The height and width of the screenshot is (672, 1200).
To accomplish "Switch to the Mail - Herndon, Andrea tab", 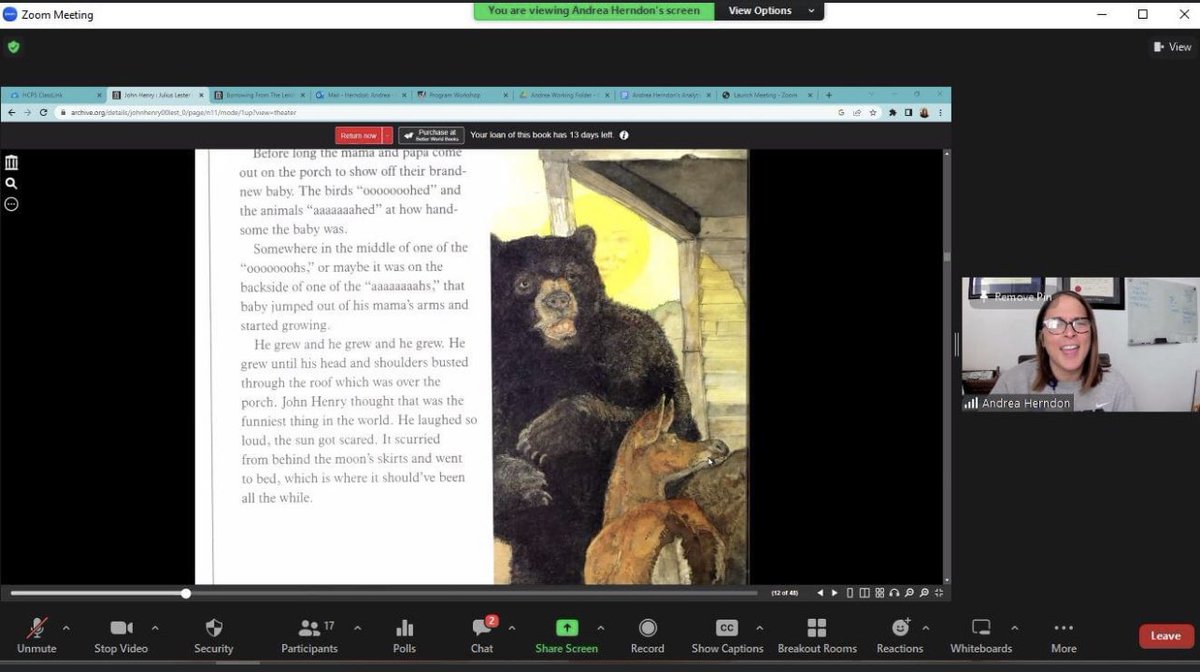I will point(360,95).
